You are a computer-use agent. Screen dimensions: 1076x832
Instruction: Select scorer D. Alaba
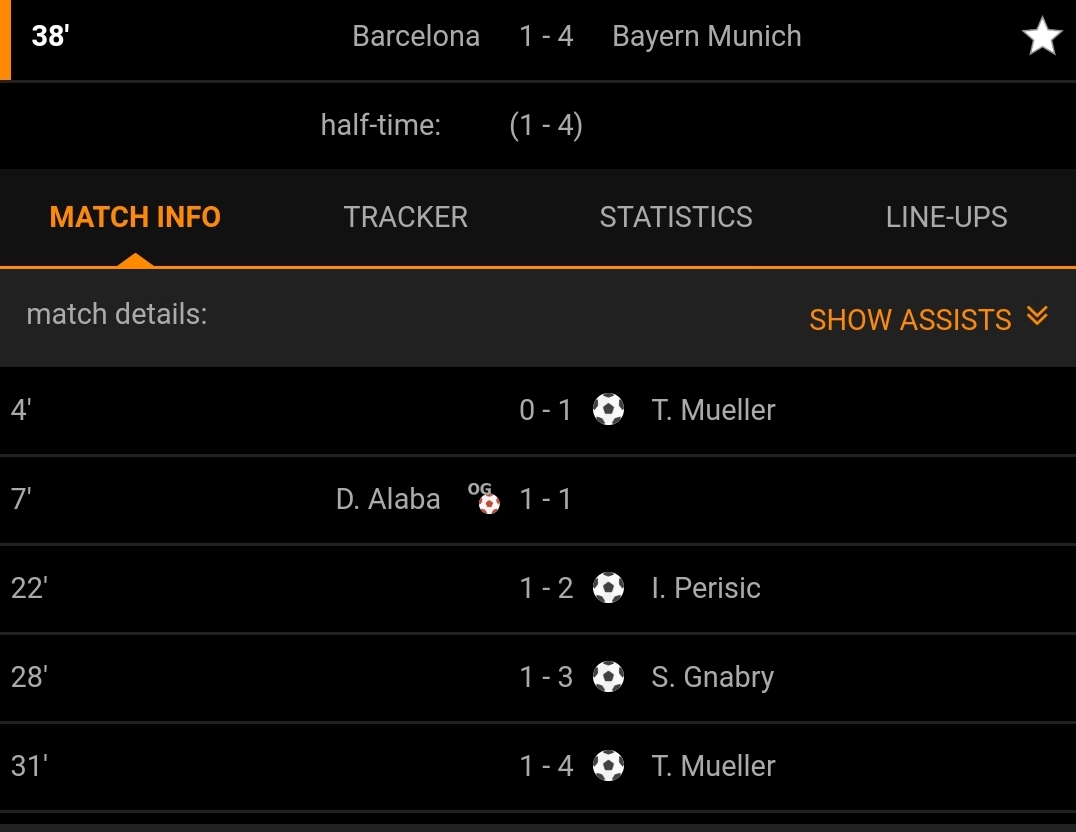[x=388, y=499]
